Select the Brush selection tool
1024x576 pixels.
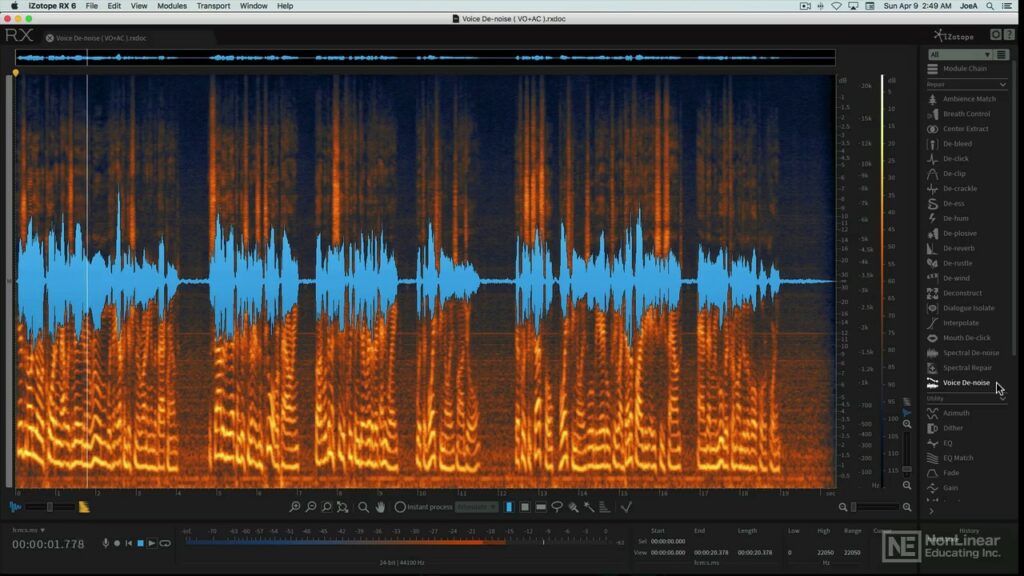tap(573, 507)
